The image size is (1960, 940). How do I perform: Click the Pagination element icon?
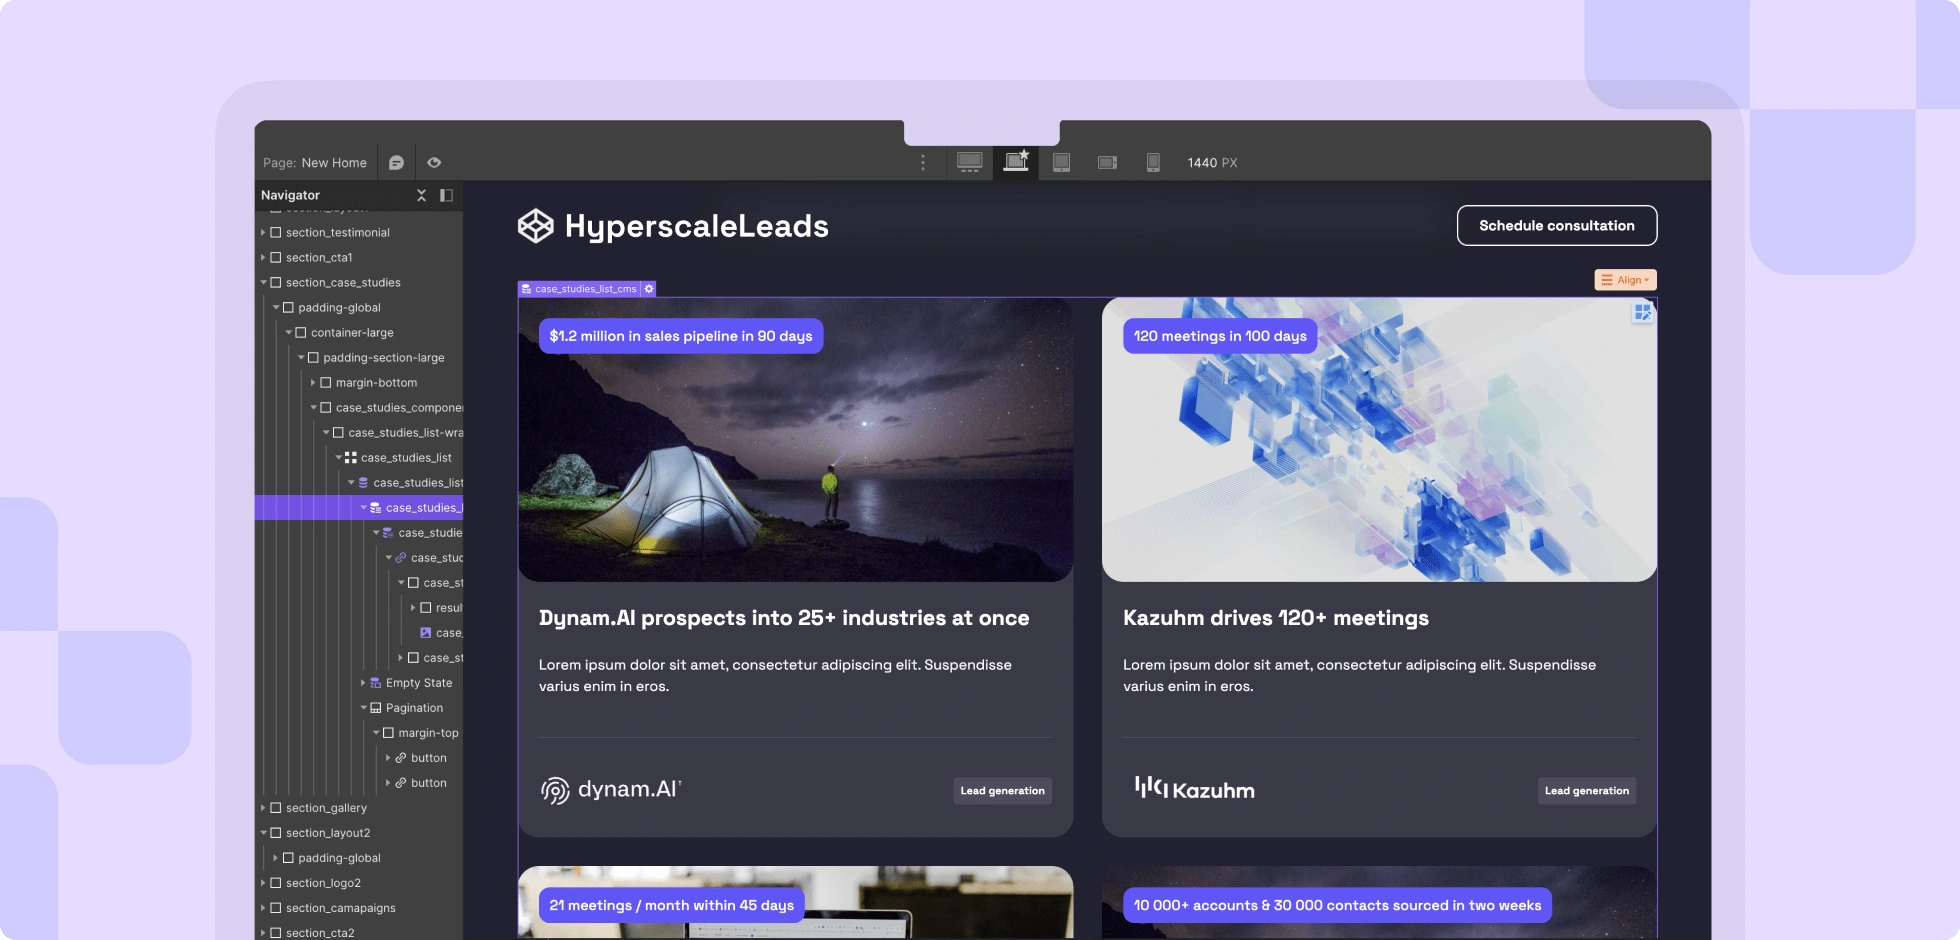pyautogui.click(x=376, y=708)
